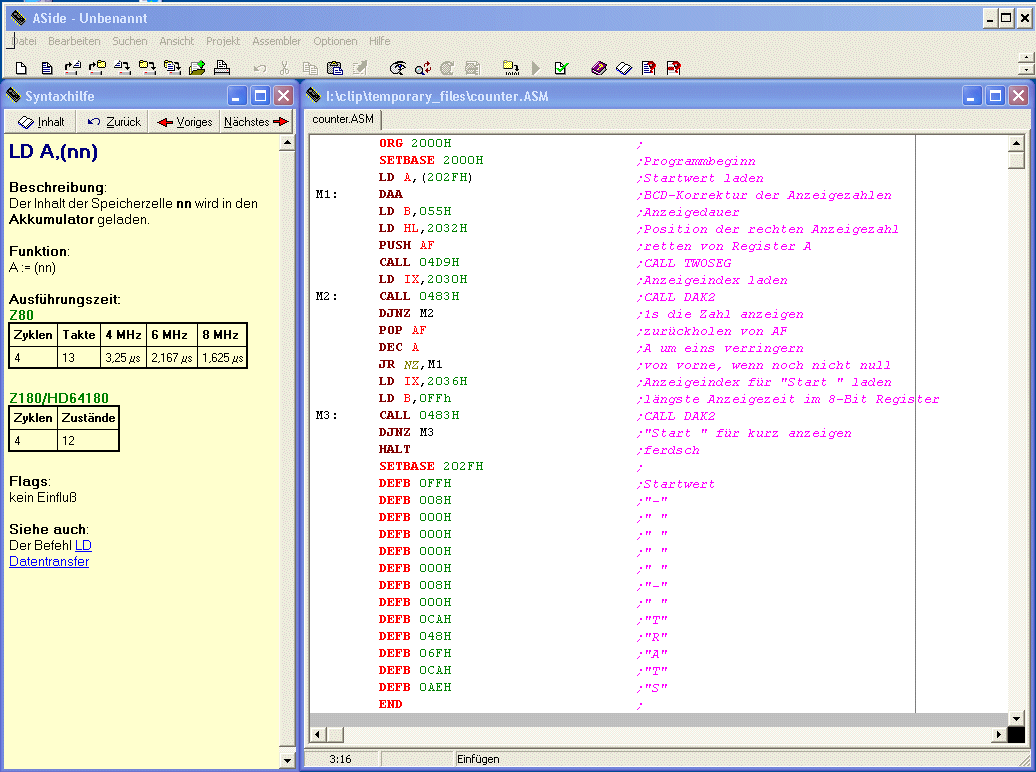The image size is (1036, 772).
Task: Click the grayed-out undo arrow icon
Action: click(x=260, y=67)
